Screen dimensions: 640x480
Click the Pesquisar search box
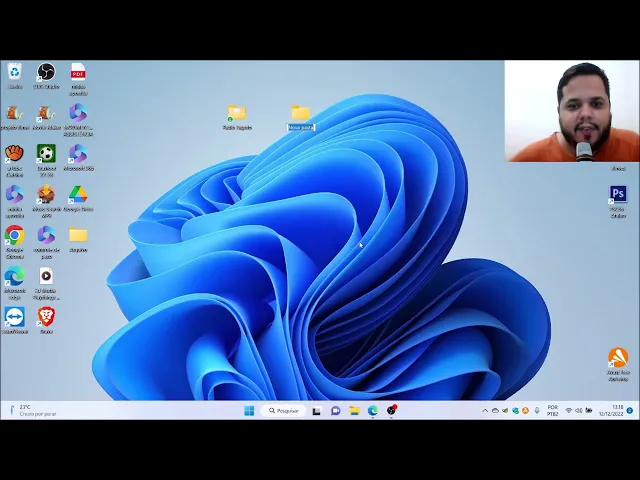click(x=283, y=411)
